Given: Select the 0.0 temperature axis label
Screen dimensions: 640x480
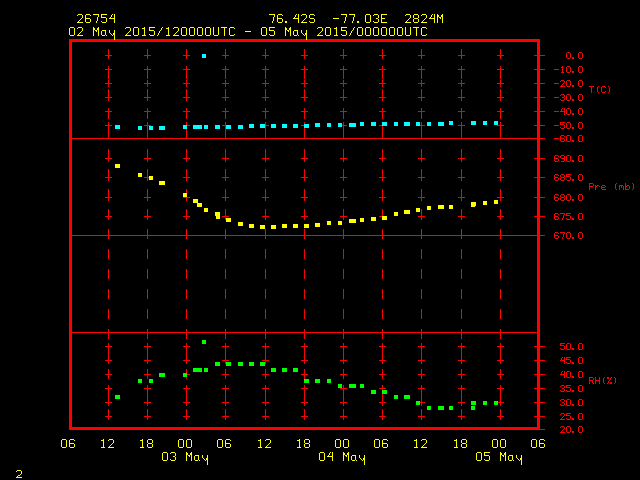Looking at the screenshot, I should (574, 56).
